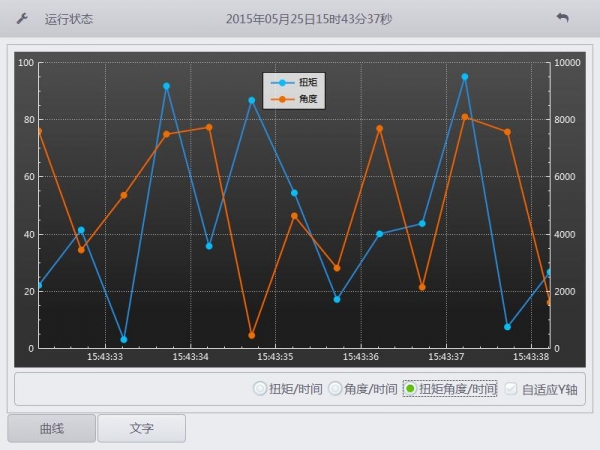The image size is (600, 450).
Task: Click the highest blue torque data point
Action: tap(464, 76)
